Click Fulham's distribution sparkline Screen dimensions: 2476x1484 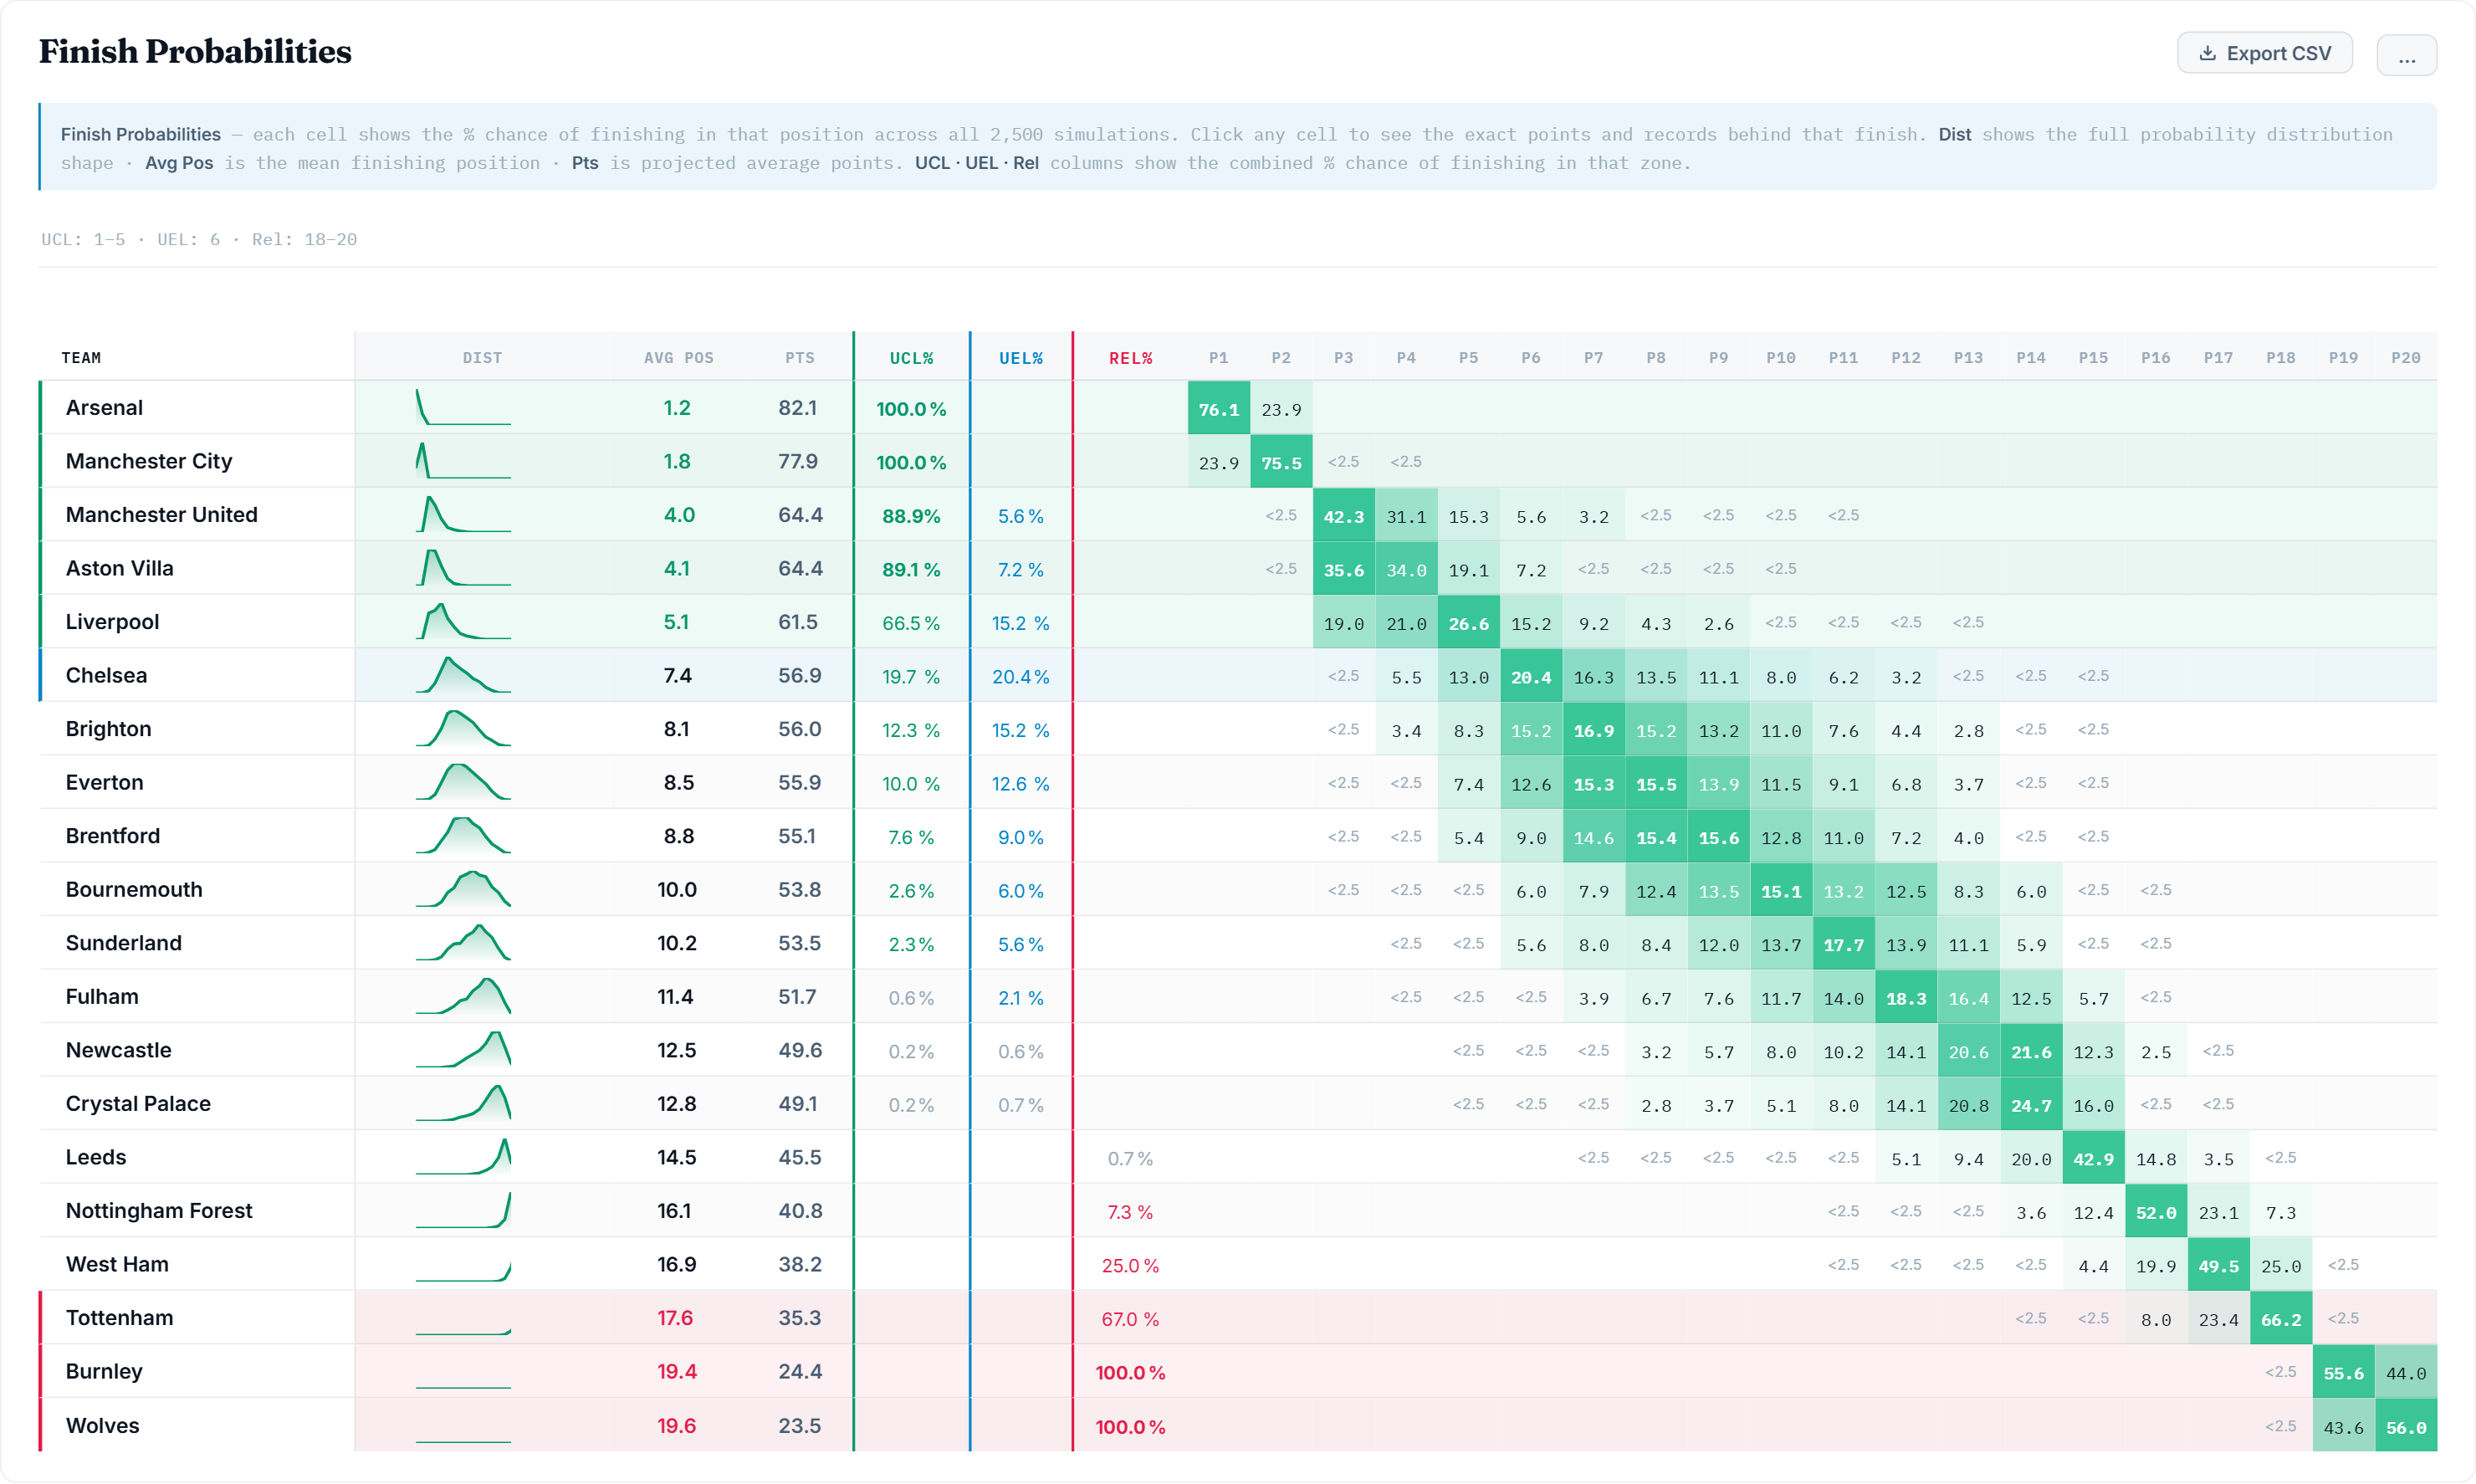coord(463,997)
